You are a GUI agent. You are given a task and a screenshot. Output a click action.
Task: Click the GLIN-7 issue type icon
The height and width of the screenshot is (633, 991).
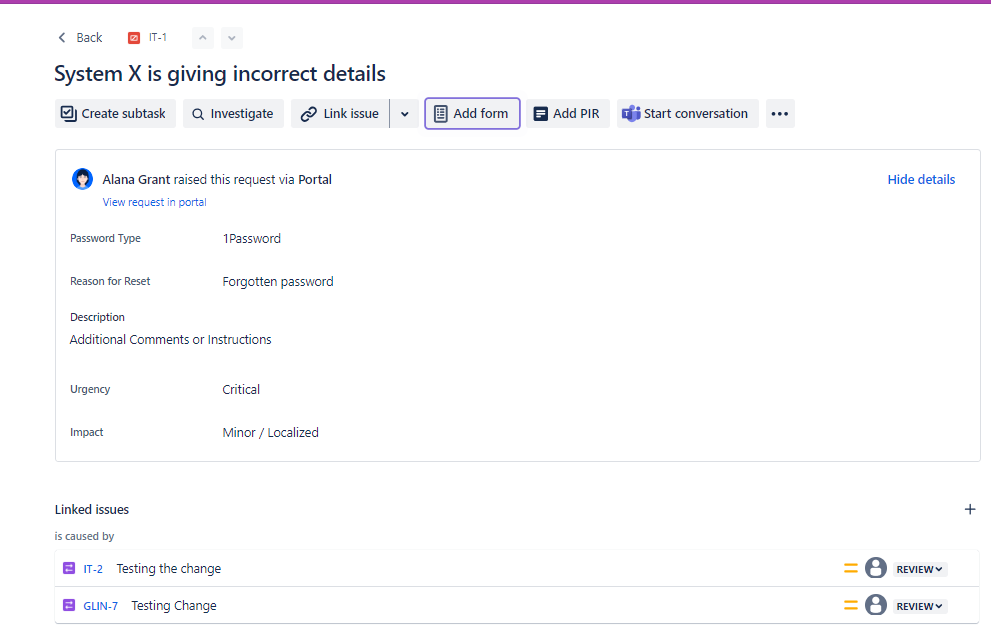click(68, 605)
